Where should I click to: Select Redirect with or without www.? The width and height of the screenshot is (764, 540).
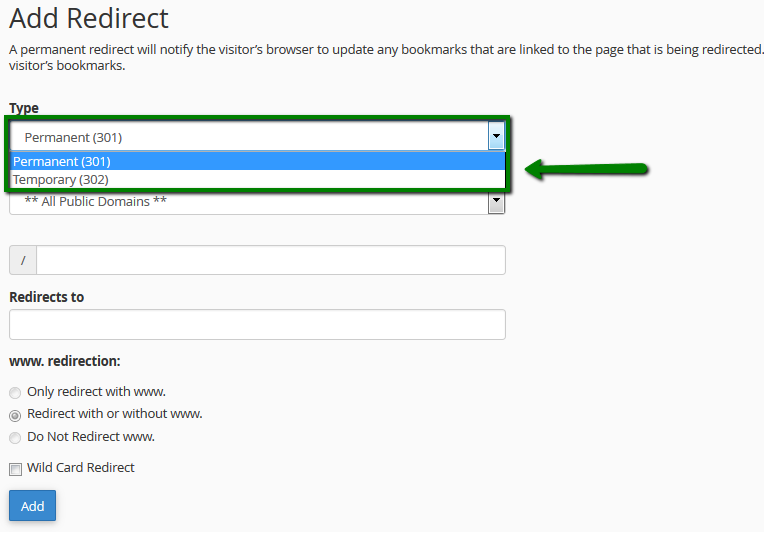pyautogui.click(x=15, y=415)
